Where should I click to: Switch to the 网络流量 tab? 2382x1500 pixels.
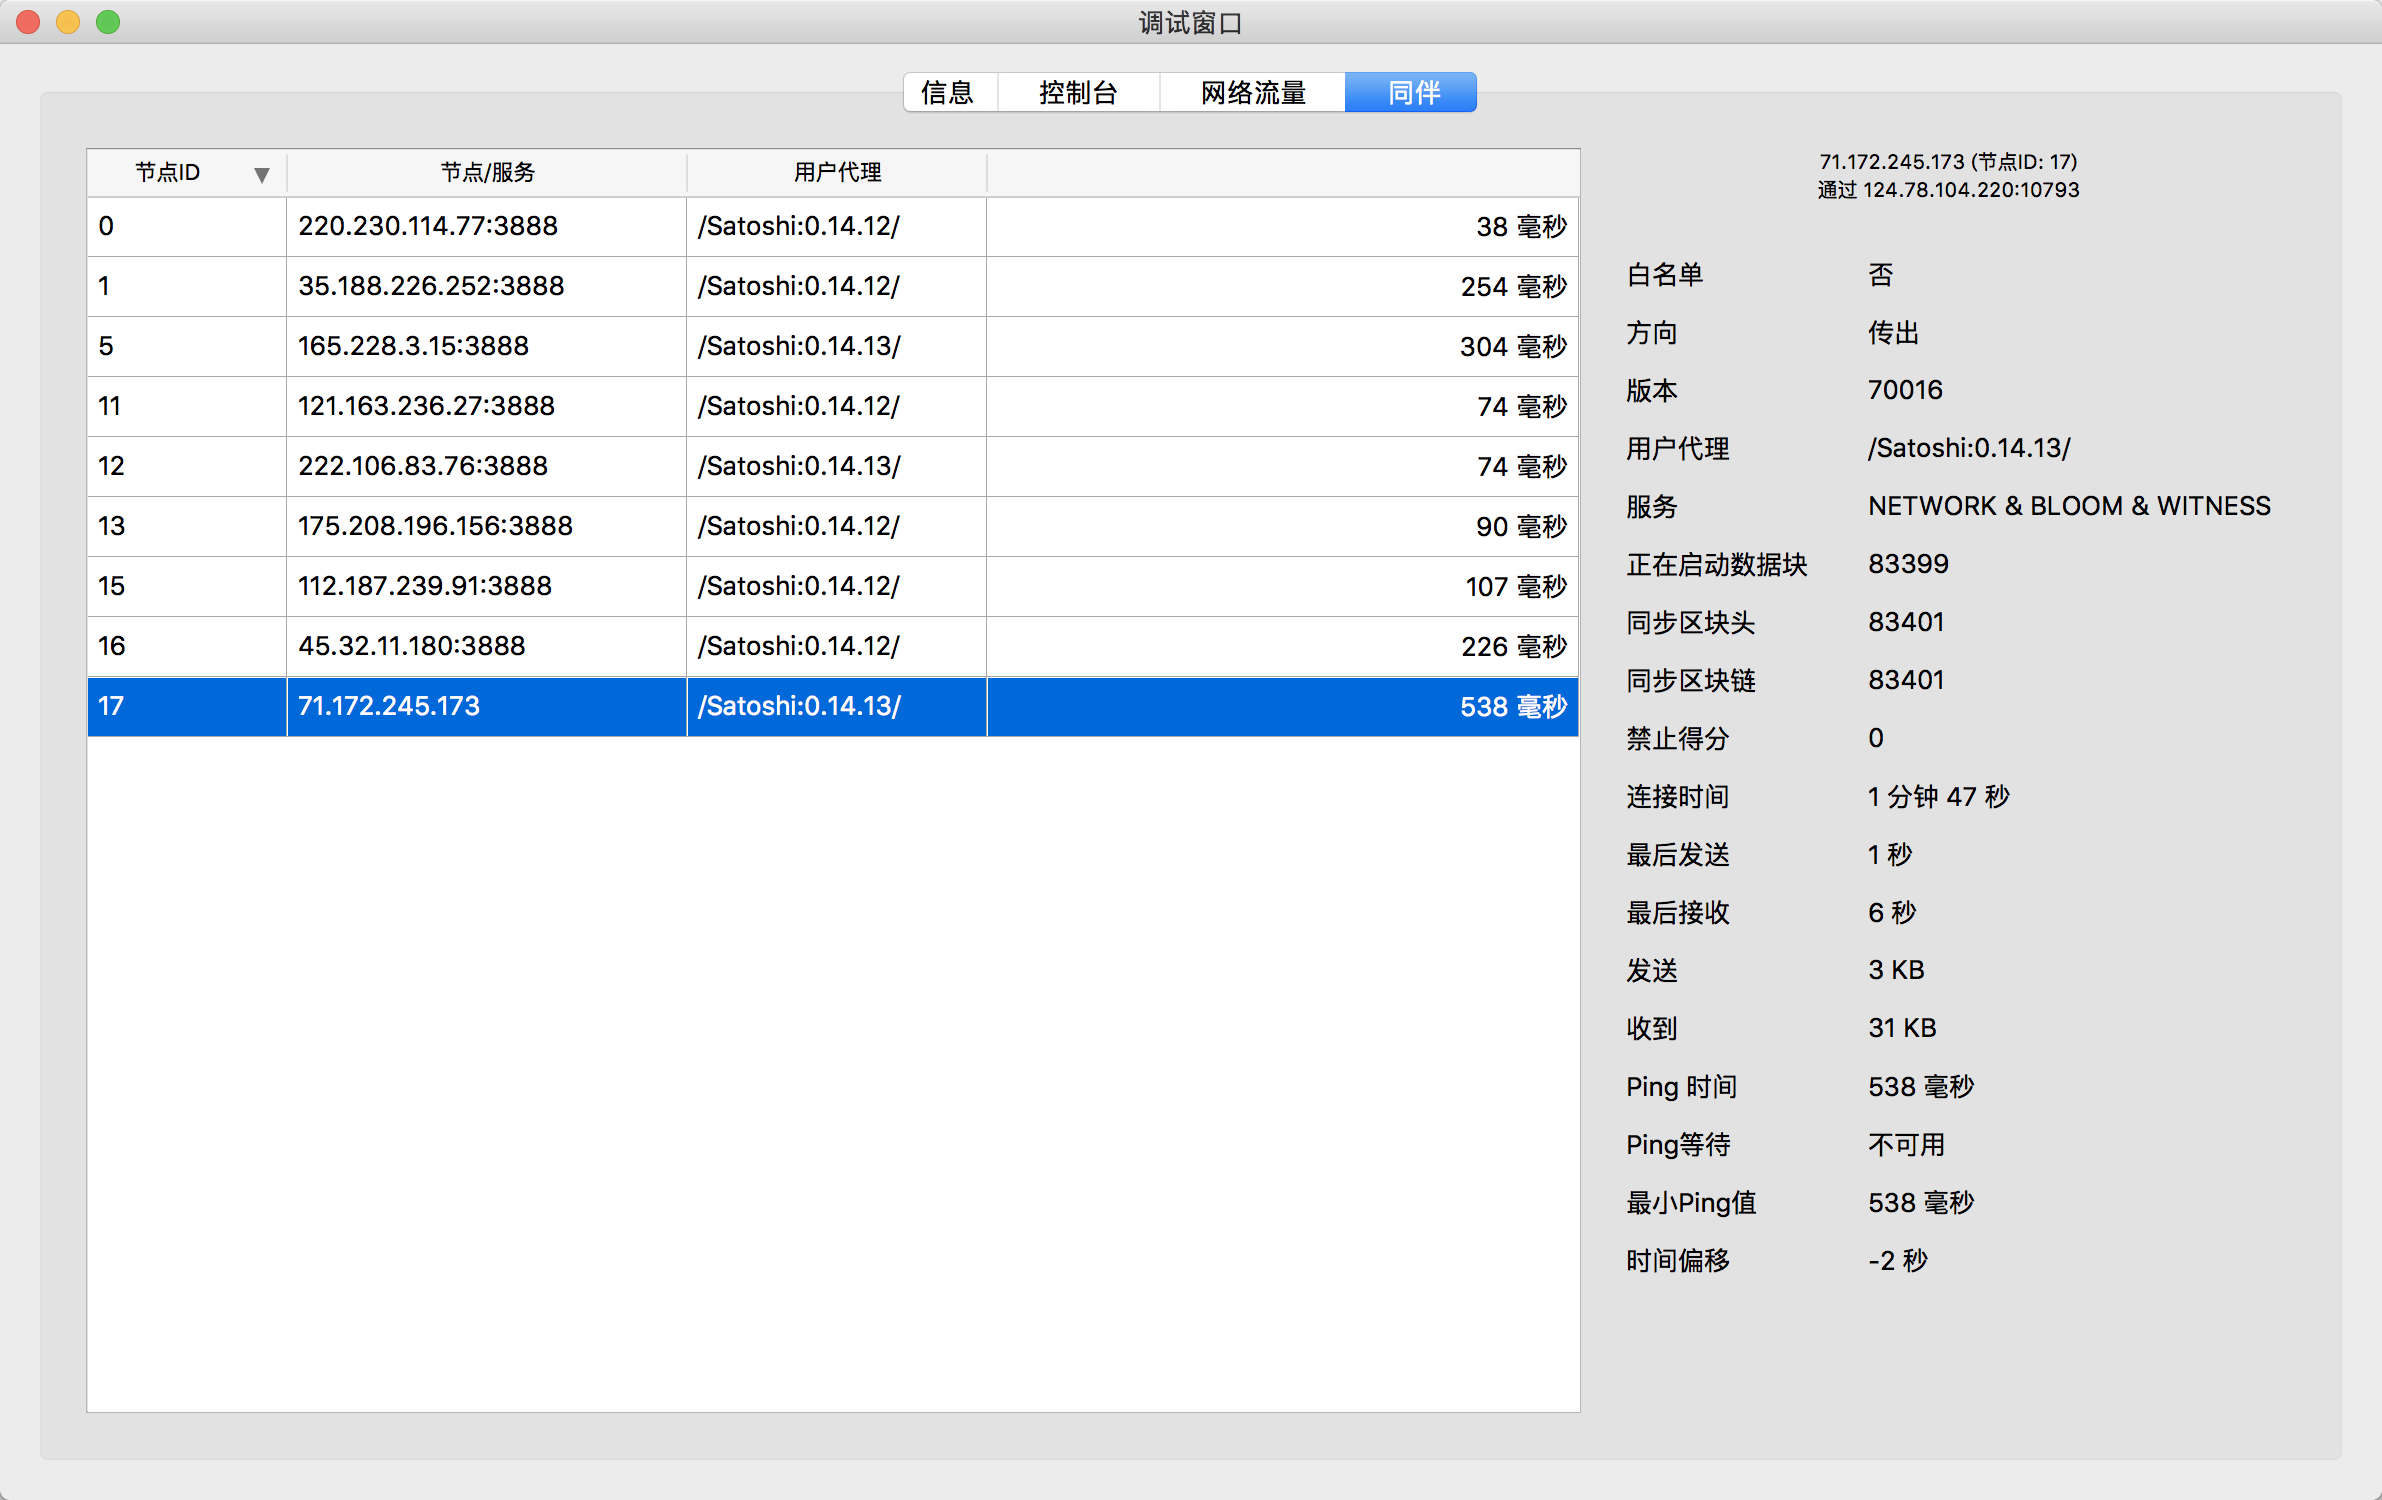[1252, 93]
